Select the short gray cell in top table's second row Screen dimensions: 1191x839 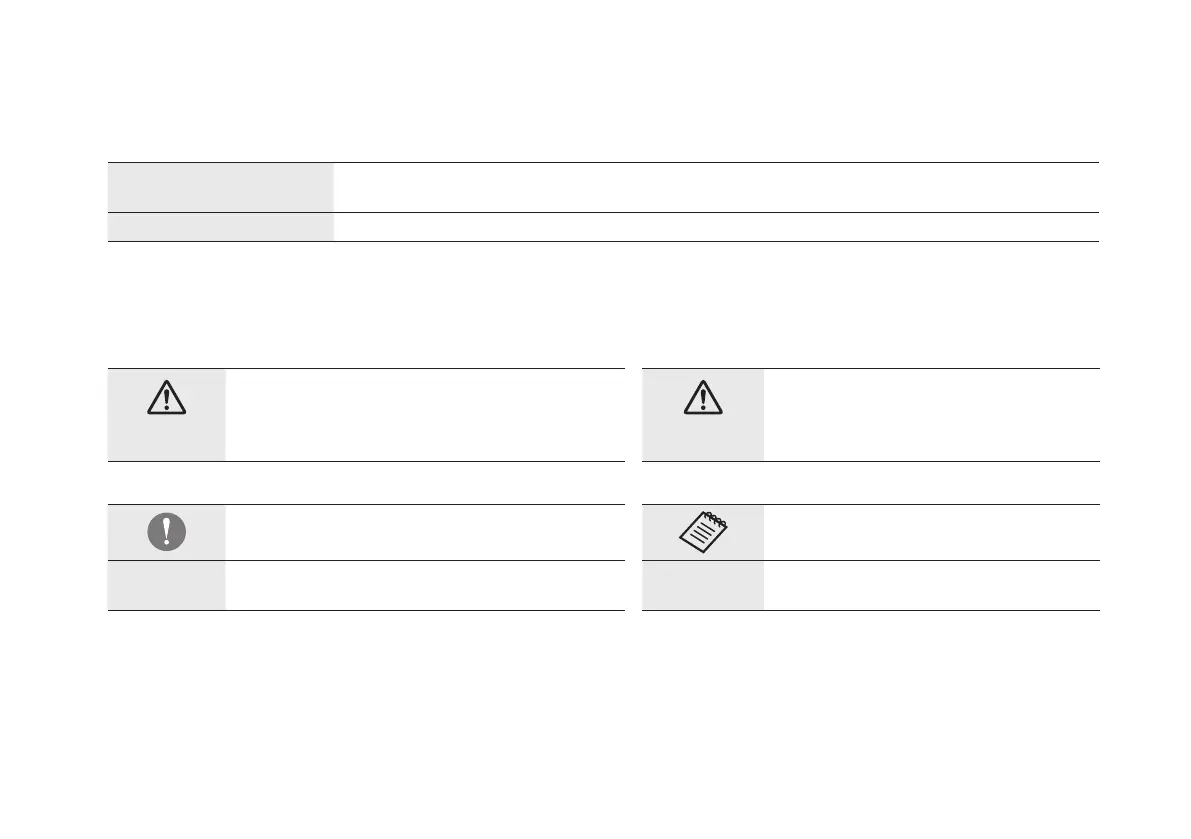click(220, 227)
